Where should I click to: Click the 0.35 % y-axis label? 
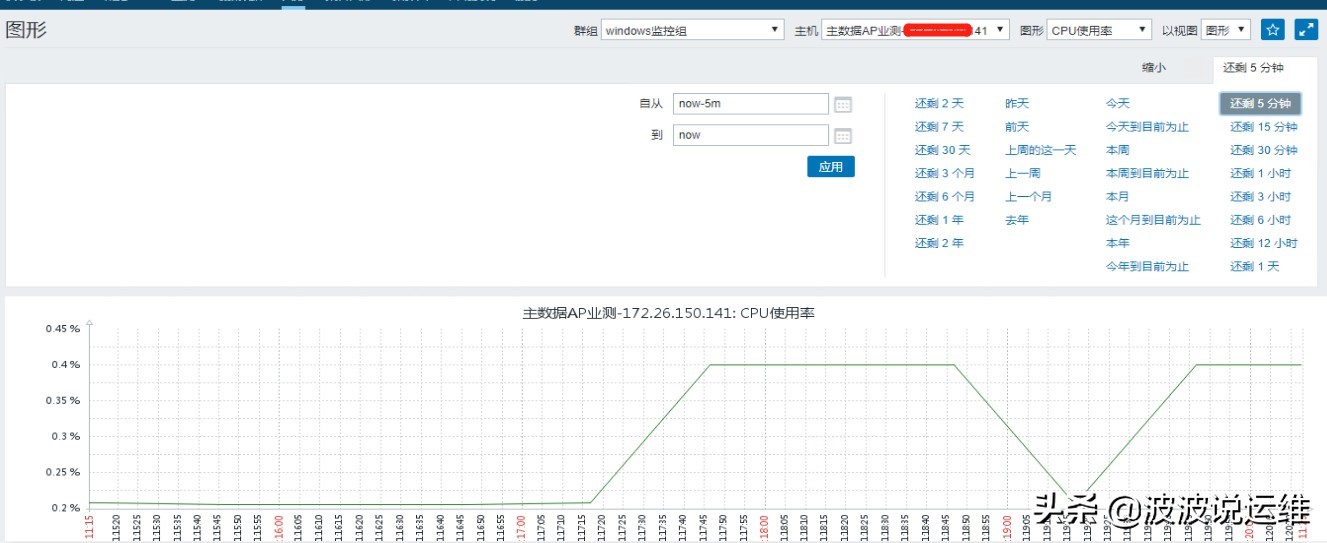pyautogui.click(x=61, y=400)
